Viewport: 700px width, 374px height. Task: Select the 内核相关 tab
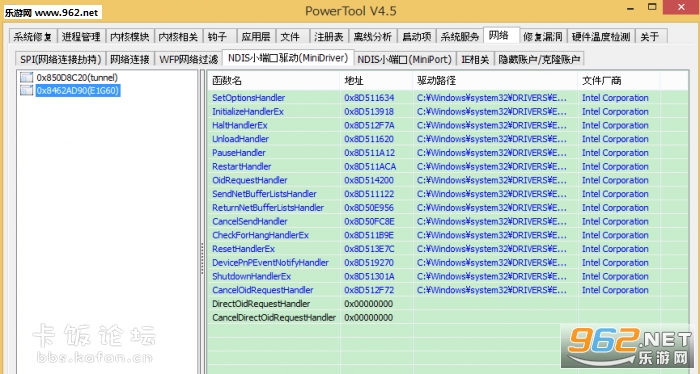pos(178,37)
